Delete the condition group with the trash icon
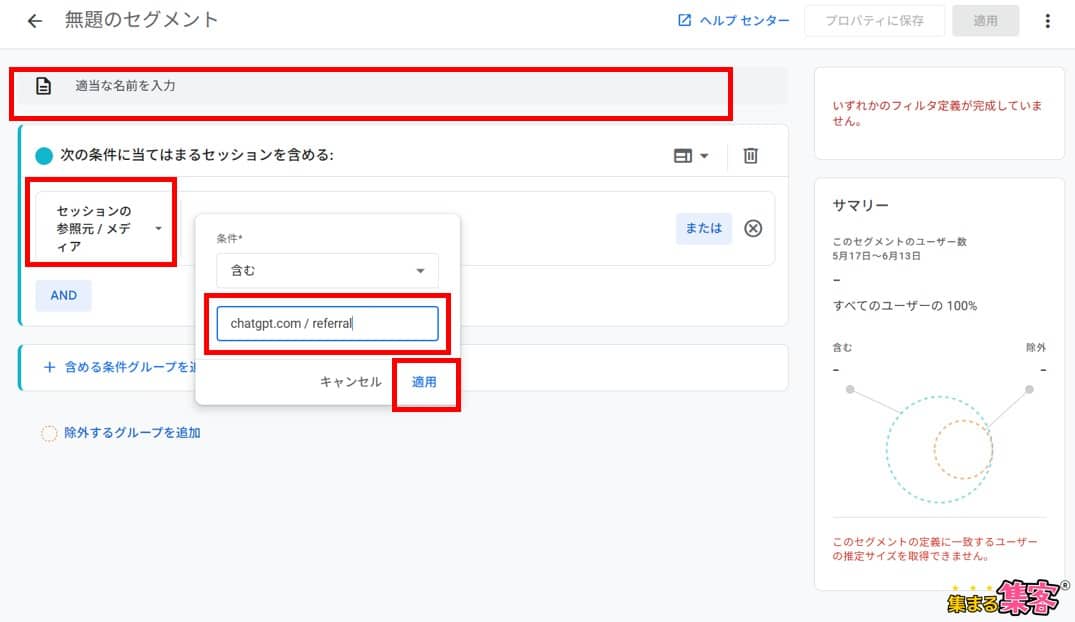Screen dimensions: 1075x622 click(x=751, y=156)
